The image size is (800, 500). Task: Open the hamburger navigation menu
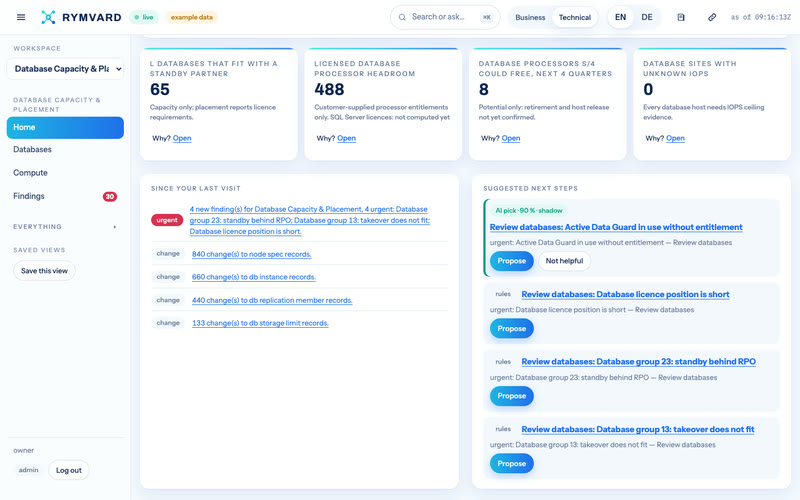pos(21,17)
